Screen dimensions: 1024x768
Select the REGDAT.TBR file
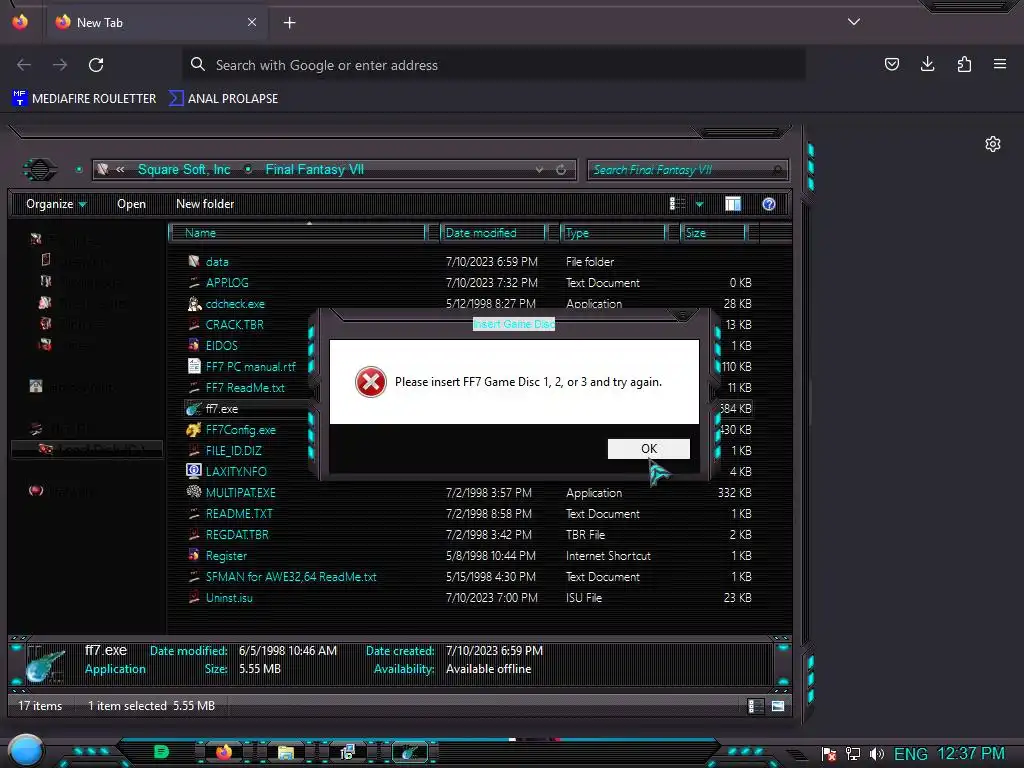[237, 535]
